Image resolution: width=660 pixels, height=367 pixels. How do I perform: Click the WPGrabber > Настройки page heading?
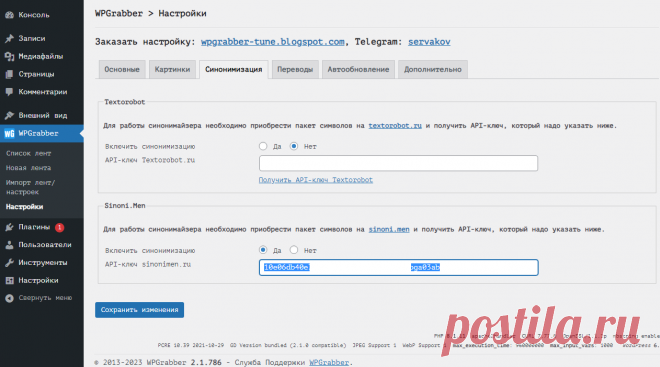tap(151, 14)
